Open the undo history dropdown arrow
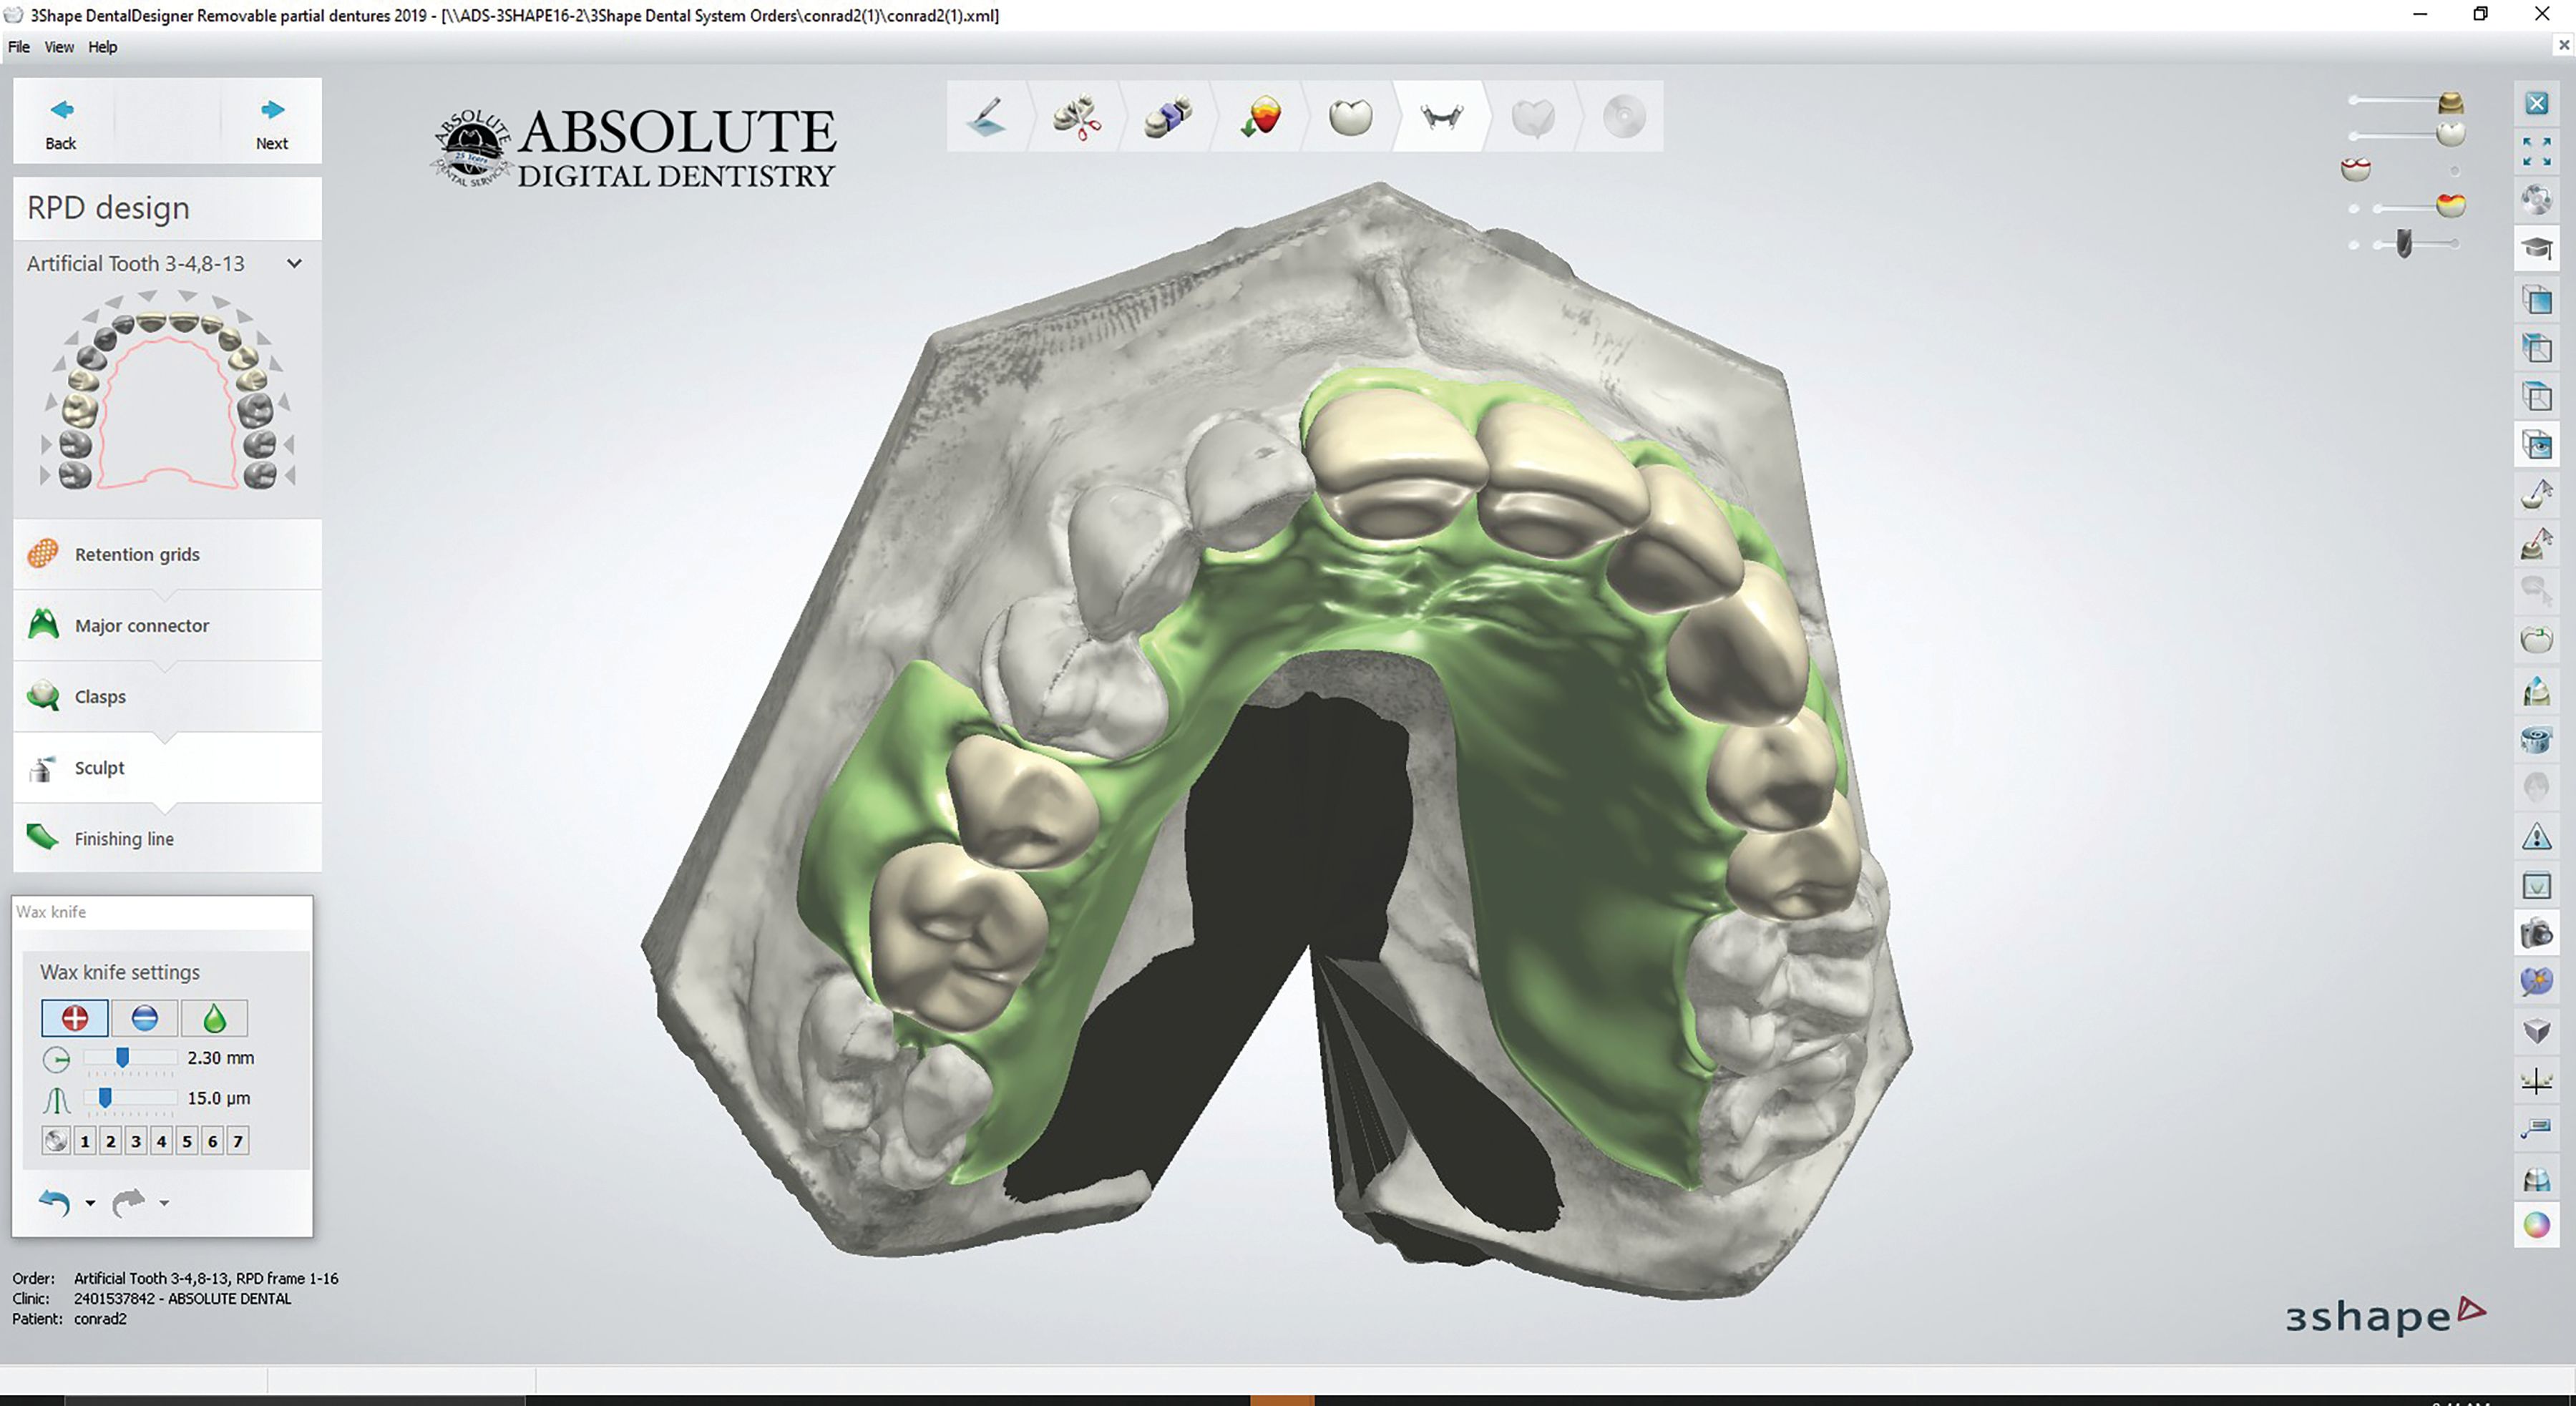 pyautogui.click(x=90, y=1204)
